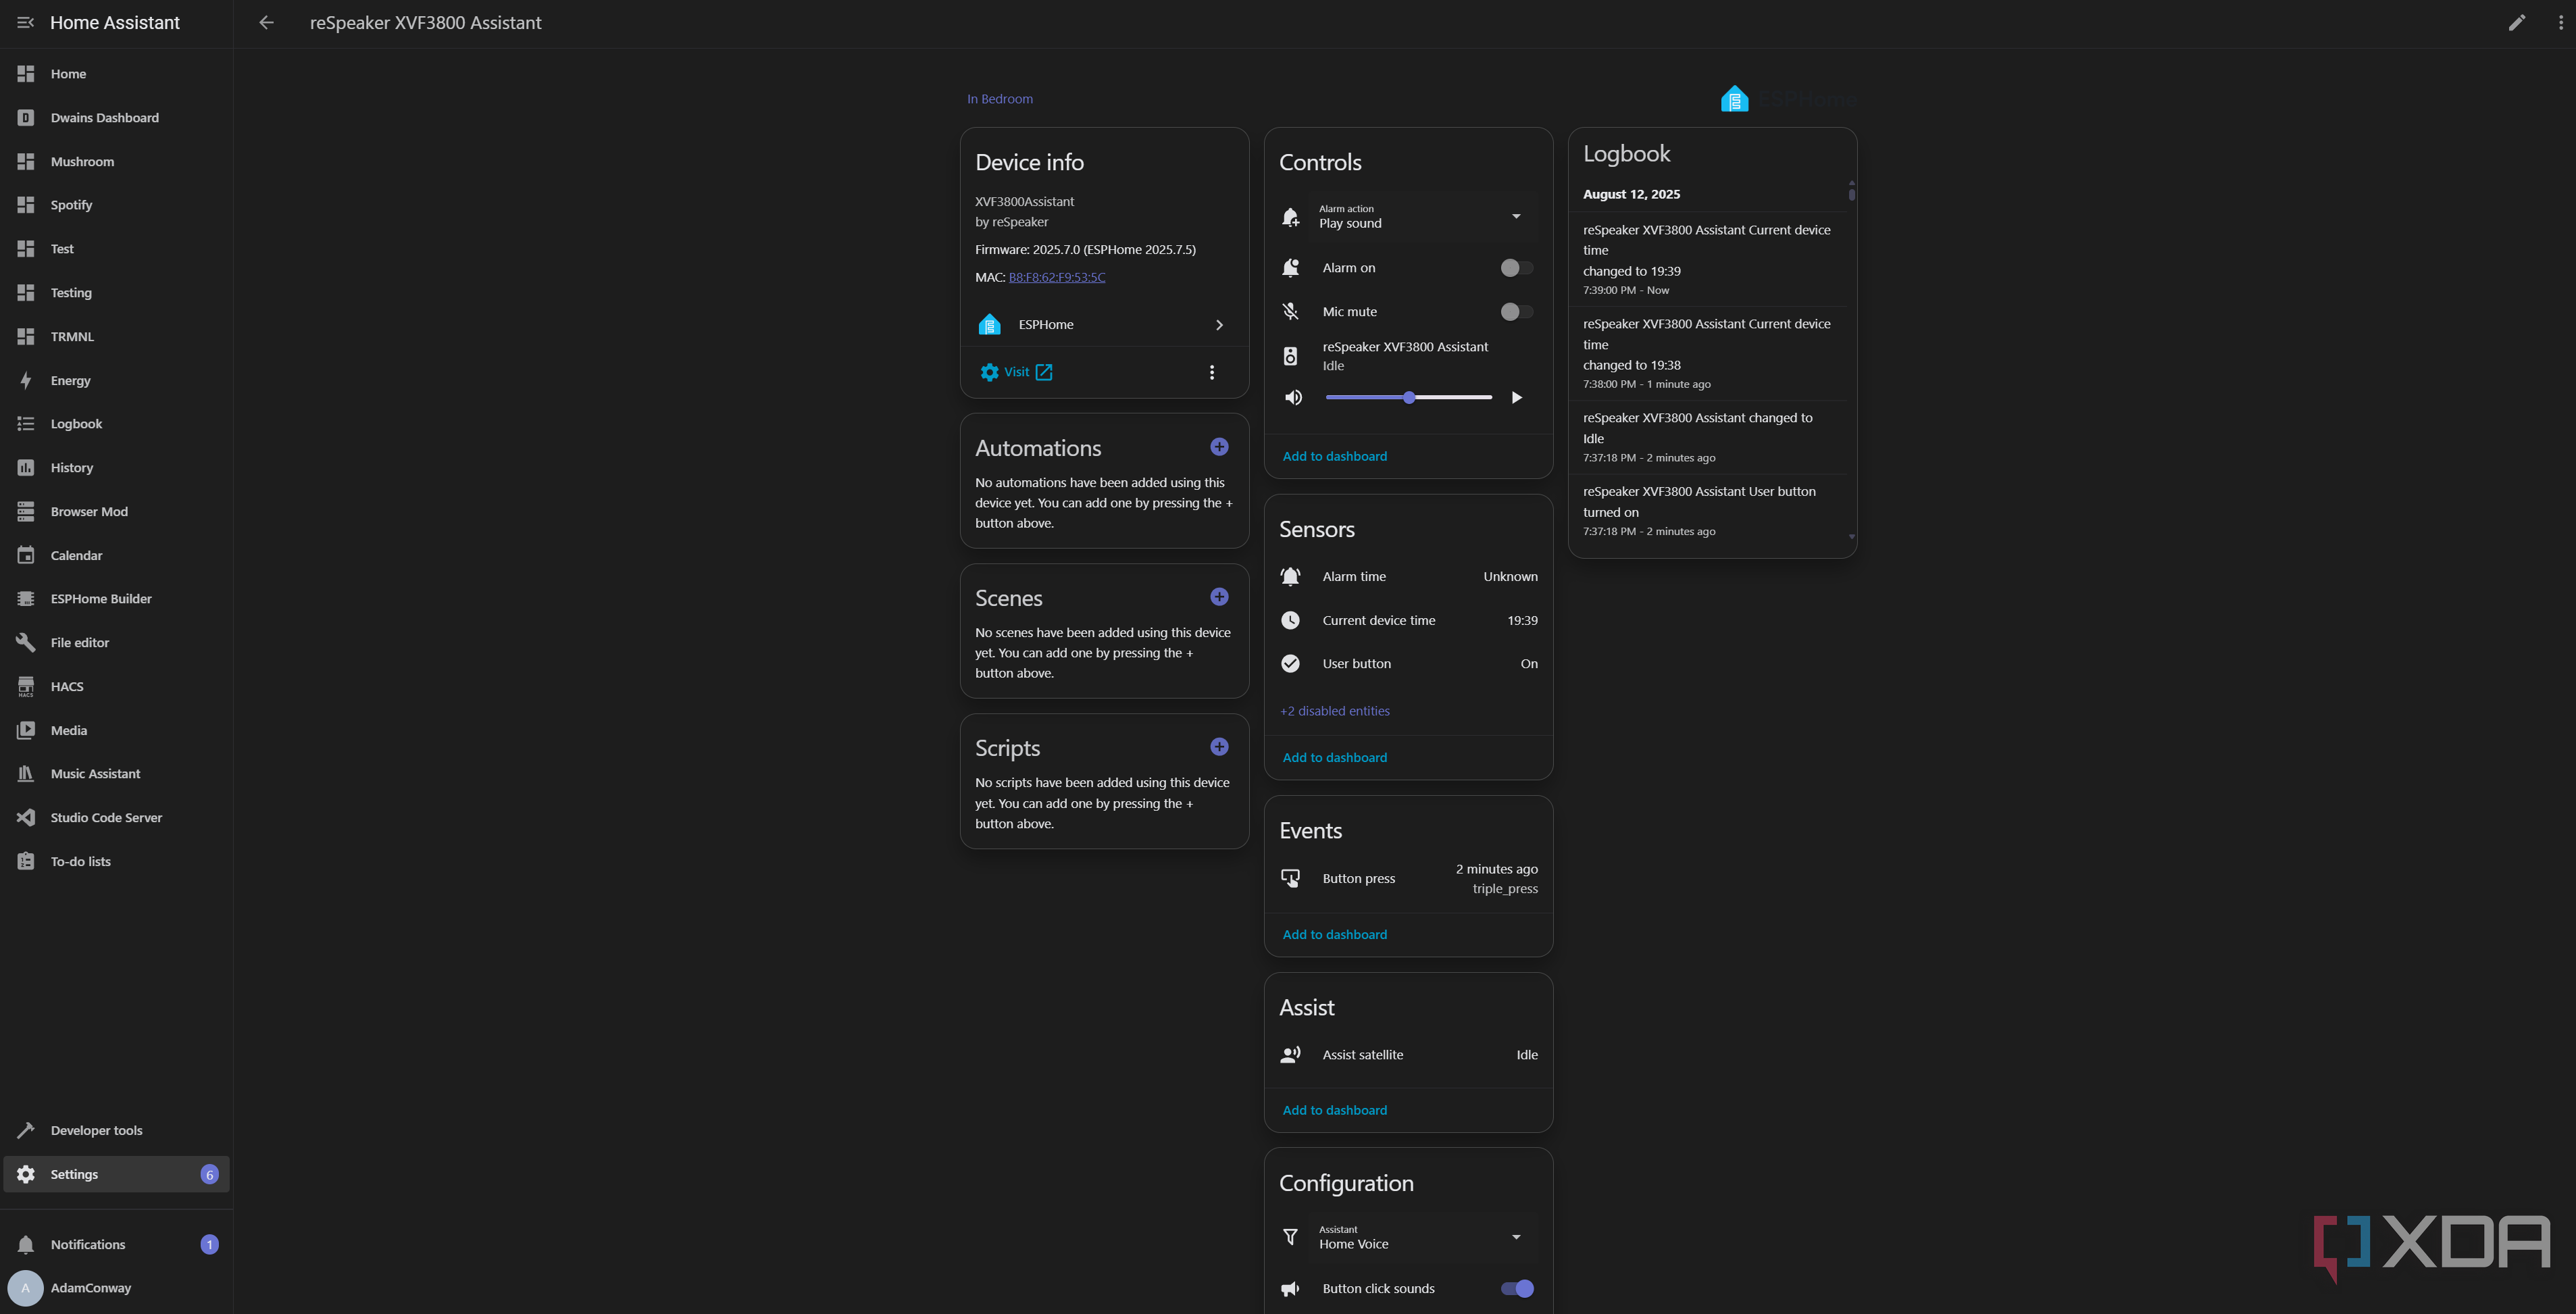
Task: Open ESPHome Builder in the sidebar
Action: click(101, 599)
